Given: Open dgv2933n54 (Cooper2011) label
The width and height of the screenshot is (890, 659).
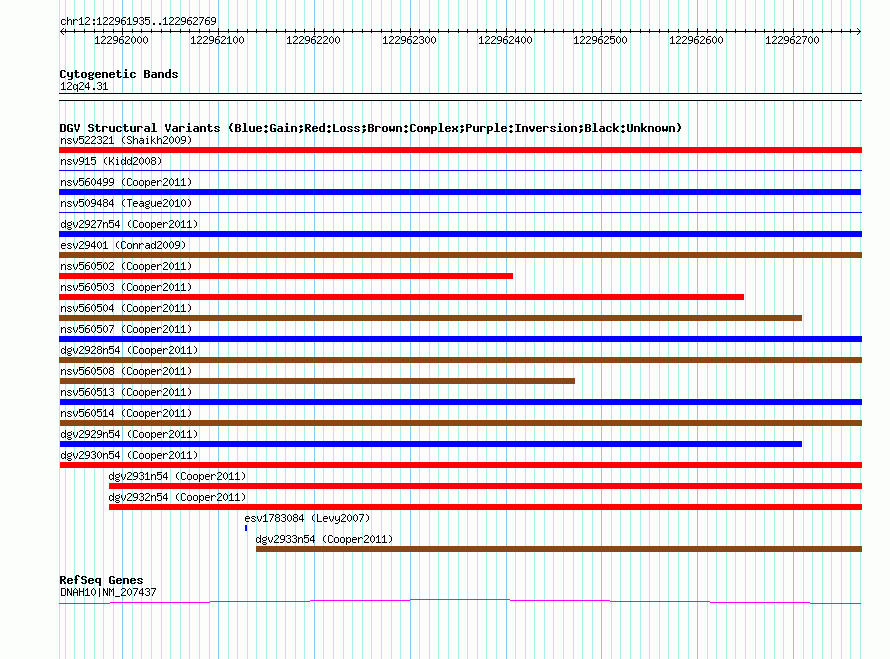Looking at the screenshot, I should (324, 539).
